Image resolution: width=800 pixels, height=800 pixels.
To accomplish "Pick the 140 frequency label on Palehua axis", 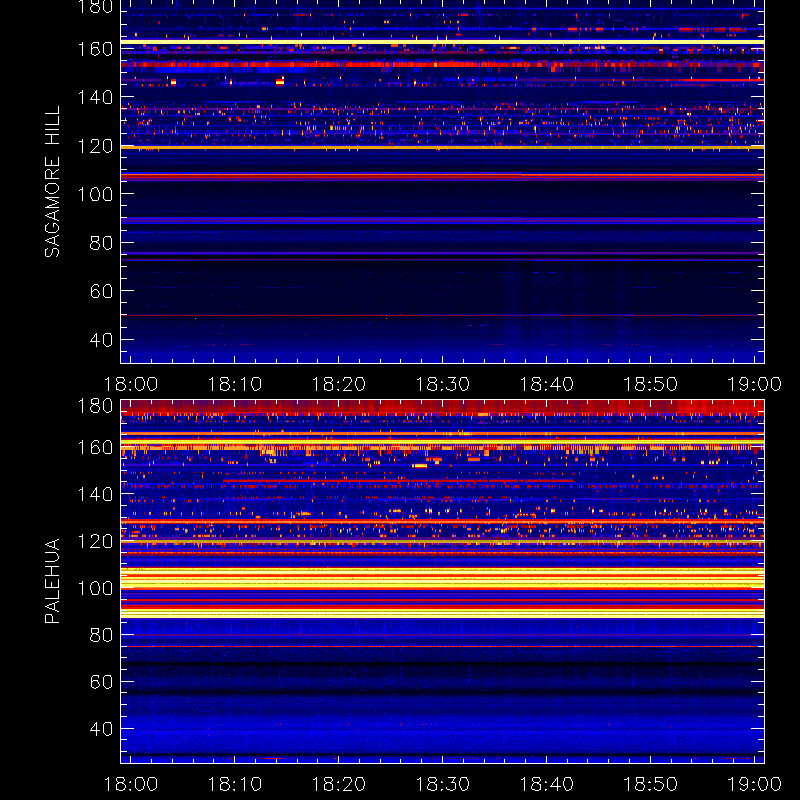I will point(95,494).
